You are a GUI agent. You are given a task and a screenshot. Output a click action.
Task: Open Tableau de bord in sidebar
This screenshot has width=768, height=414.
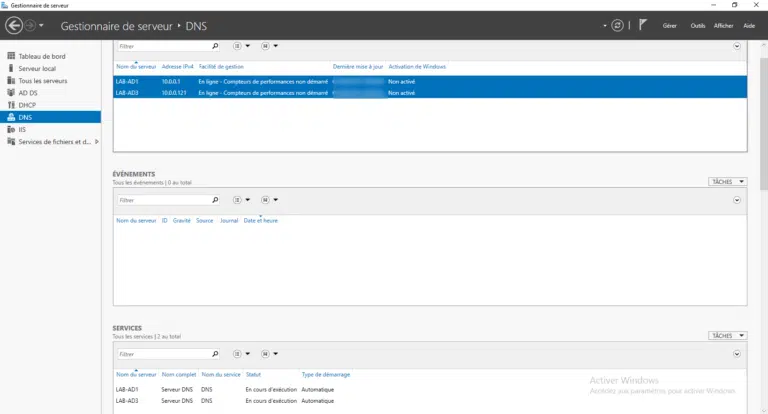pyautogui.click(x=41, y=56)
